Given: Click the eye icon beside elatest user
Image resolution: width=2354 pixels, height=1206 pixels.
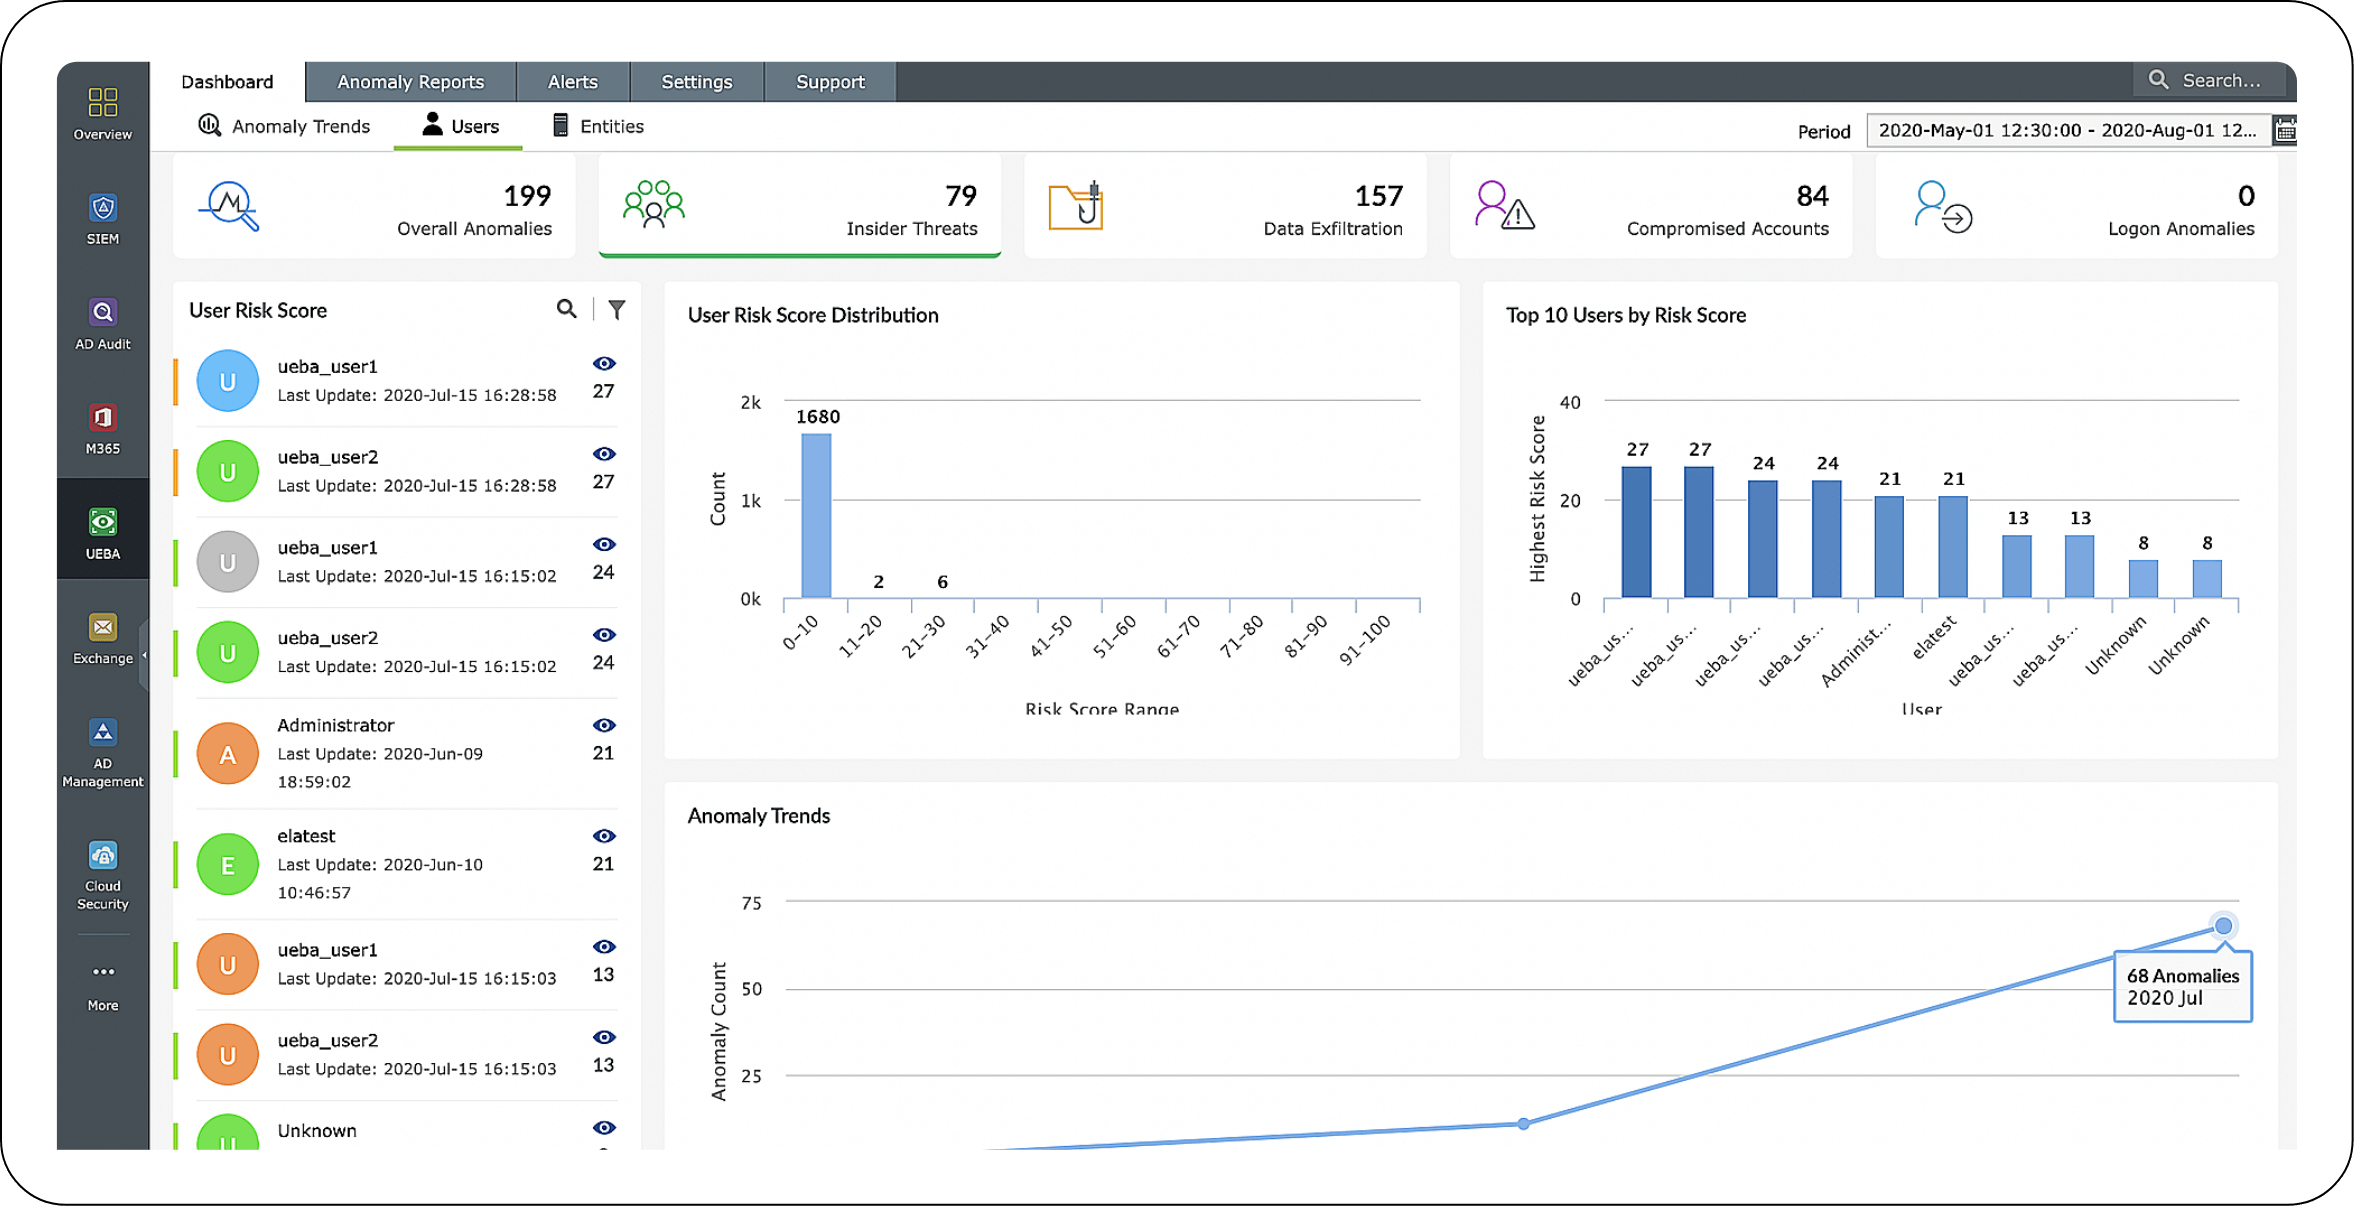Looking at the screenshot, I should 604,836.
